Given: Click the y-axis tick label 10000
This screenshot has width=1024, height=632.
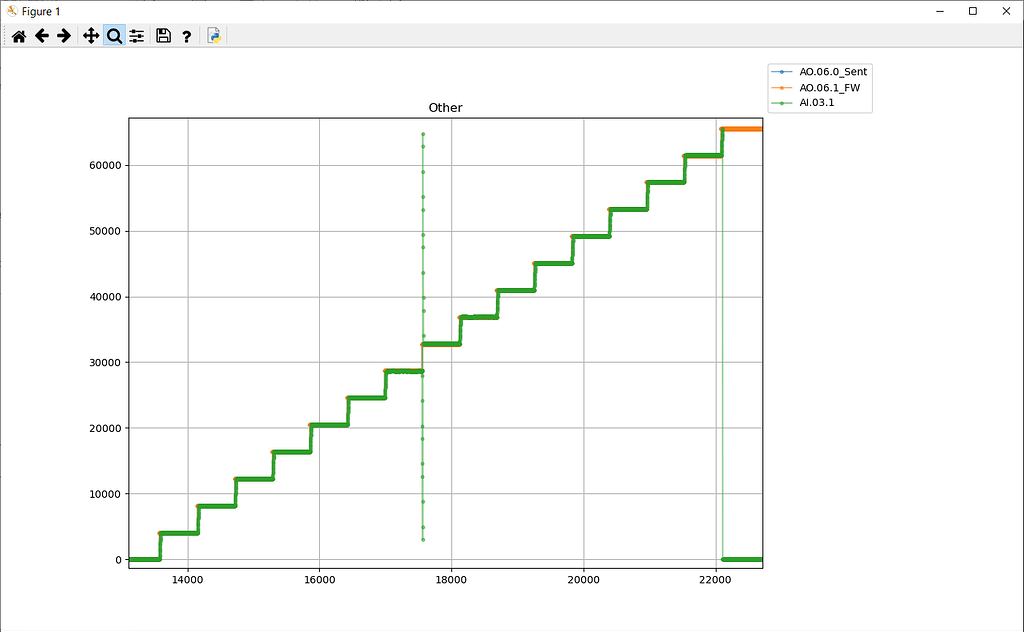Looking at the screenshot, I should tap(105, 494).
